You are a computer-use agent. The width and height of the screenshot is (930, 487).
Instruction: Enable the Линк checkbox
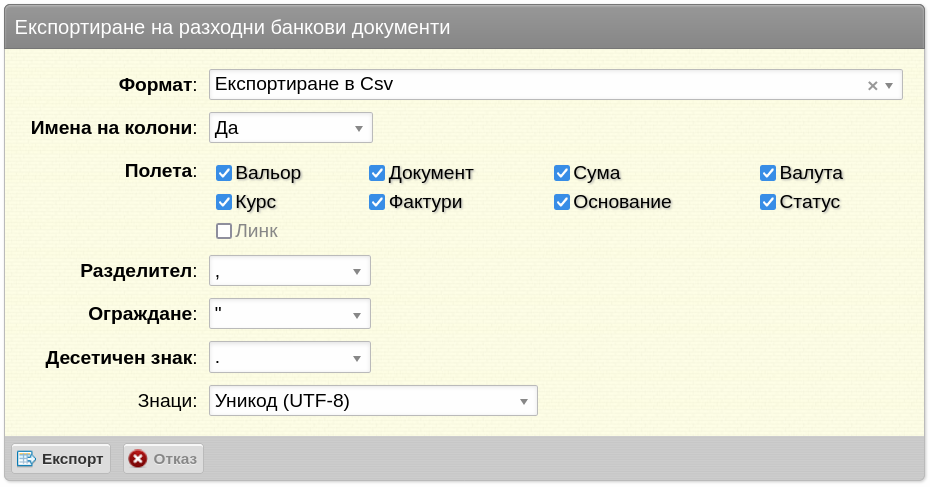coord(224,231)
